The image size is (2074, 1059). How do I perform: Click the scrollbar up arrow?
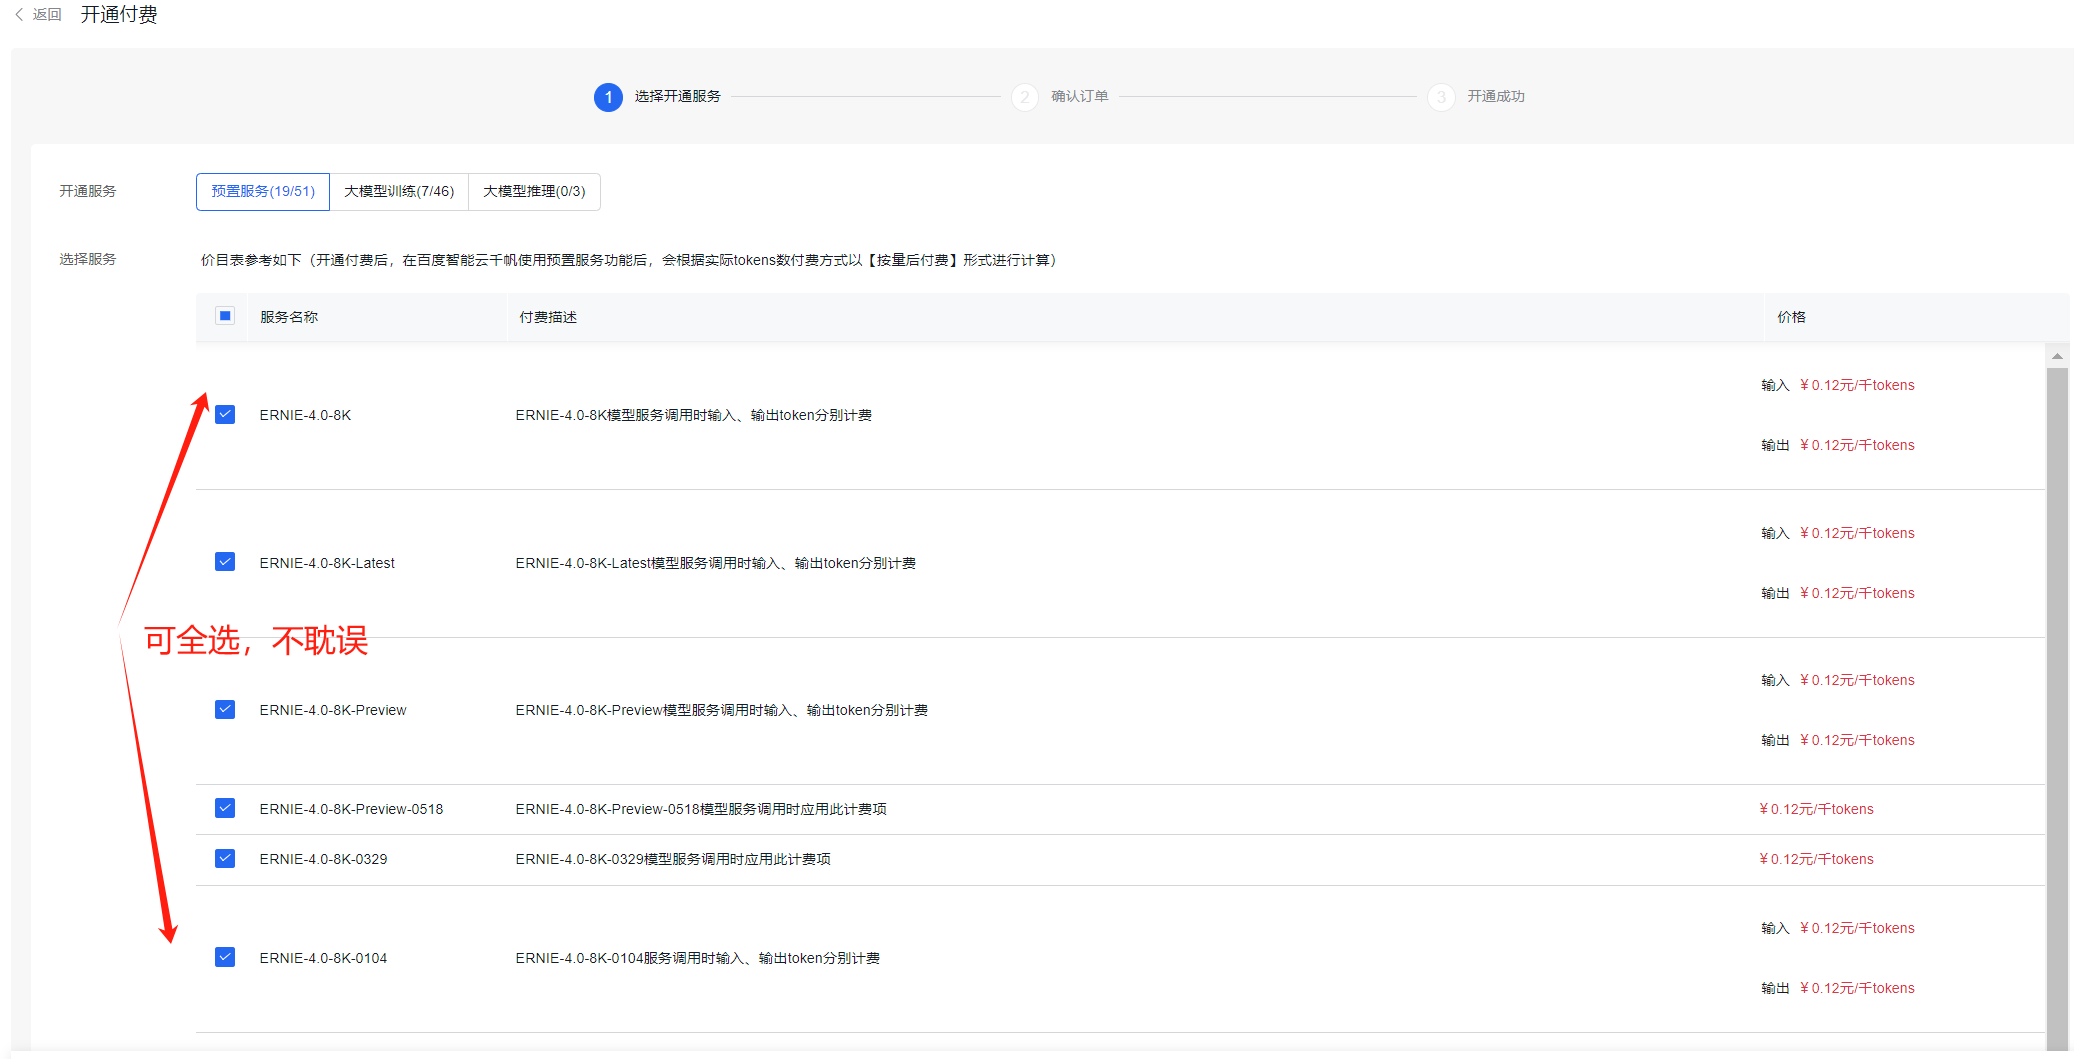pyautogui.click(x=2057, y=356)
